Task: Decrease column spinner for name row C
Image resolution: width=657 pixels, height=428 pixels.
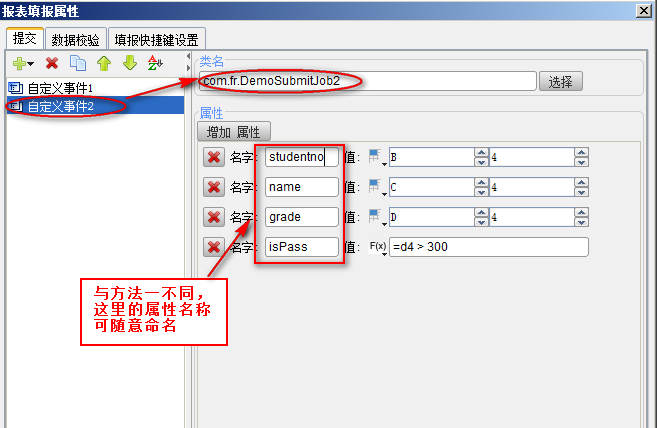Action: pyautogui.click(x=481, y=192)
